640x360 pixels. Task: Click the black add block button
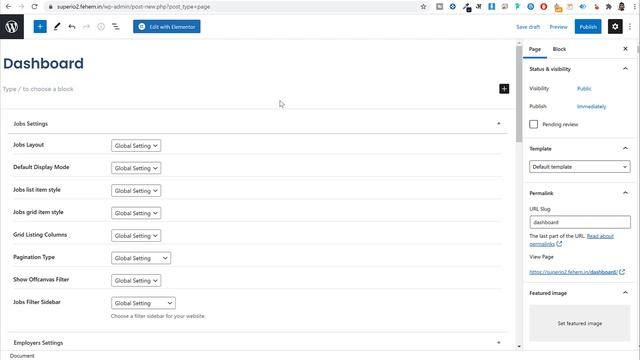[504, 89]
